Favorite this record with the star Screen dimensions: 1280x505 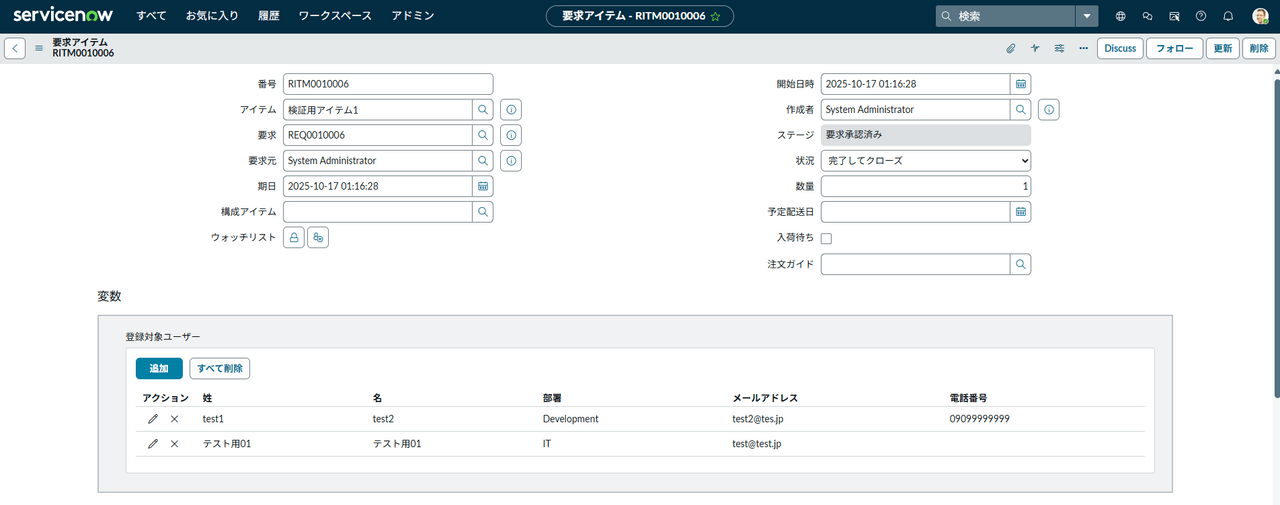(715, 16)
